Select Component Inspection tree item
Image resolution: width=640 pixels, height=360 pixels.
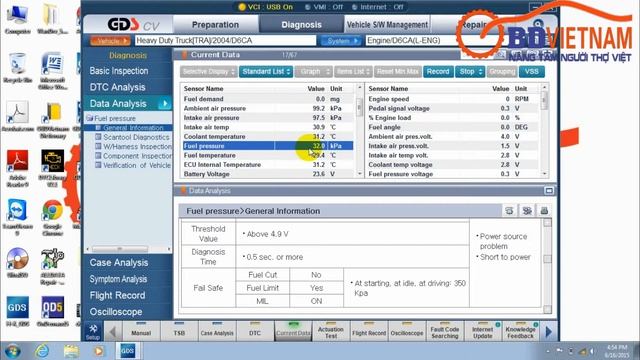click(137, 156)
